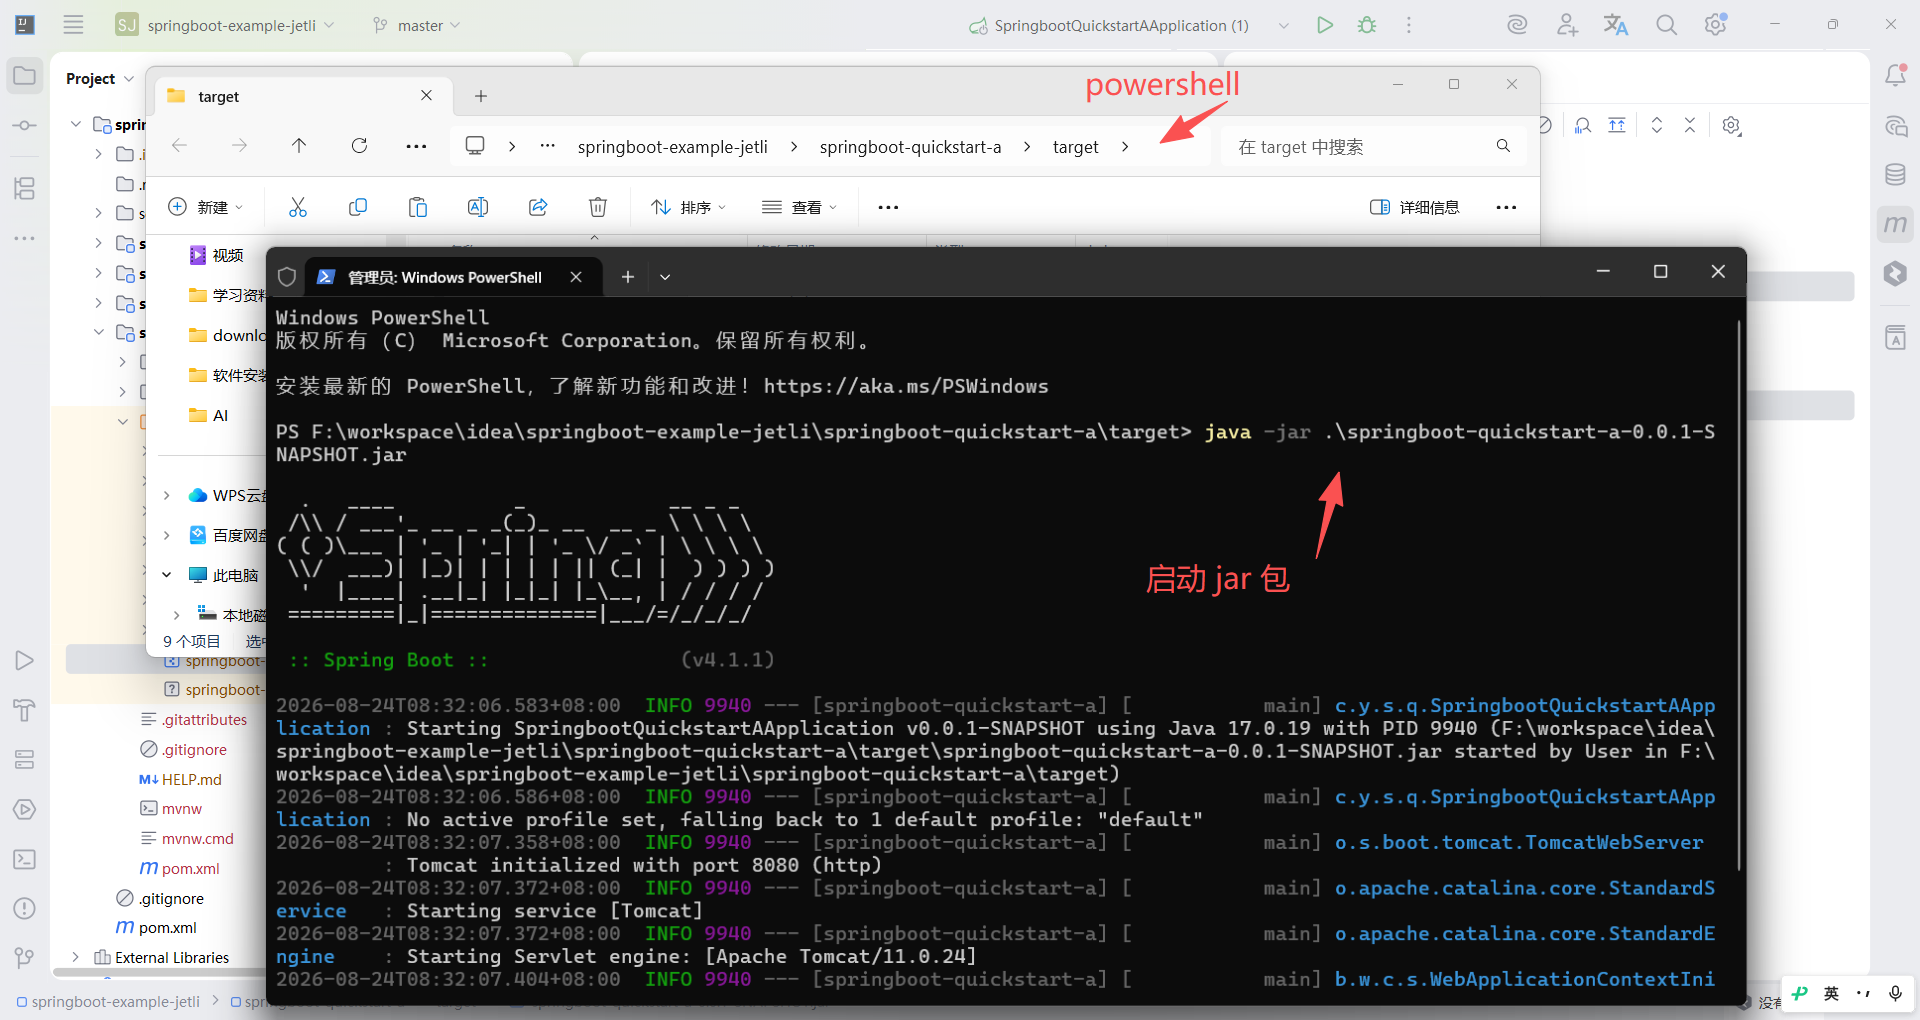Viewport: 1920px width, 1020px height.
Task: Click springboot-example-jetli in status bar breadcrumb
Action: tap(108, 1002)
